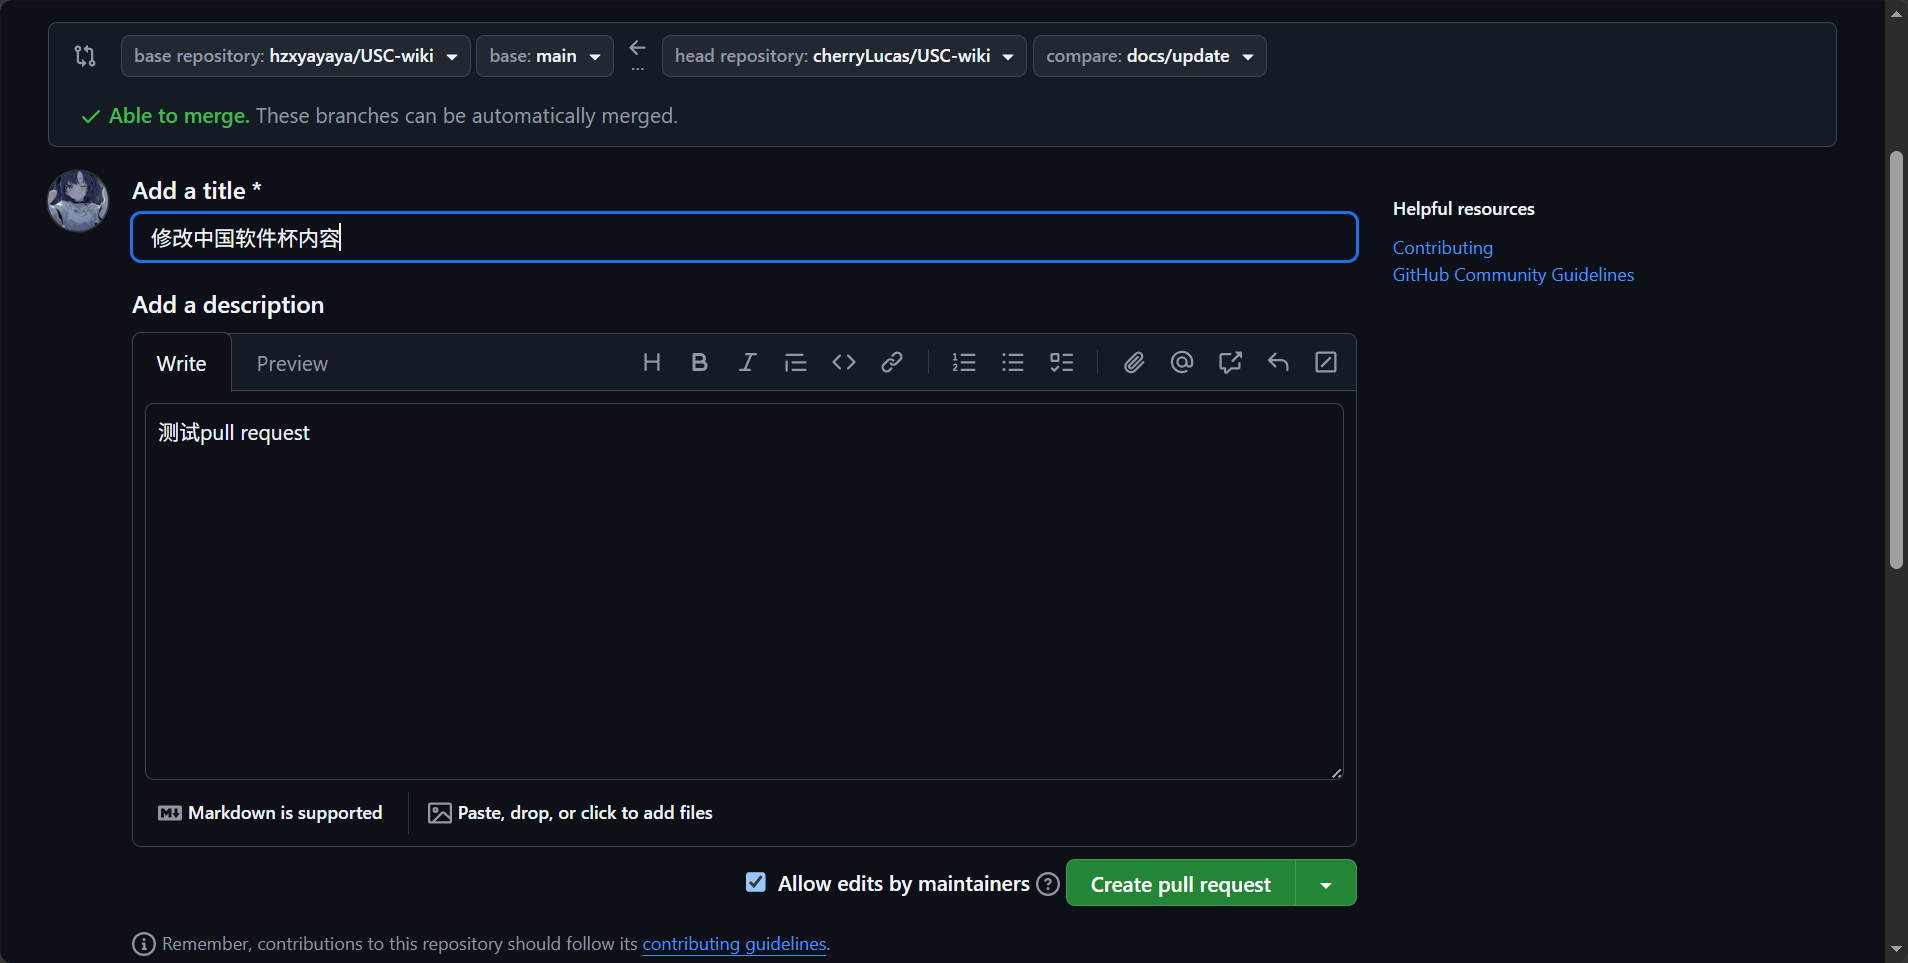Click Paste, drop, or click to add files
Screen dimensions: 1908x963
pos(570,813)
